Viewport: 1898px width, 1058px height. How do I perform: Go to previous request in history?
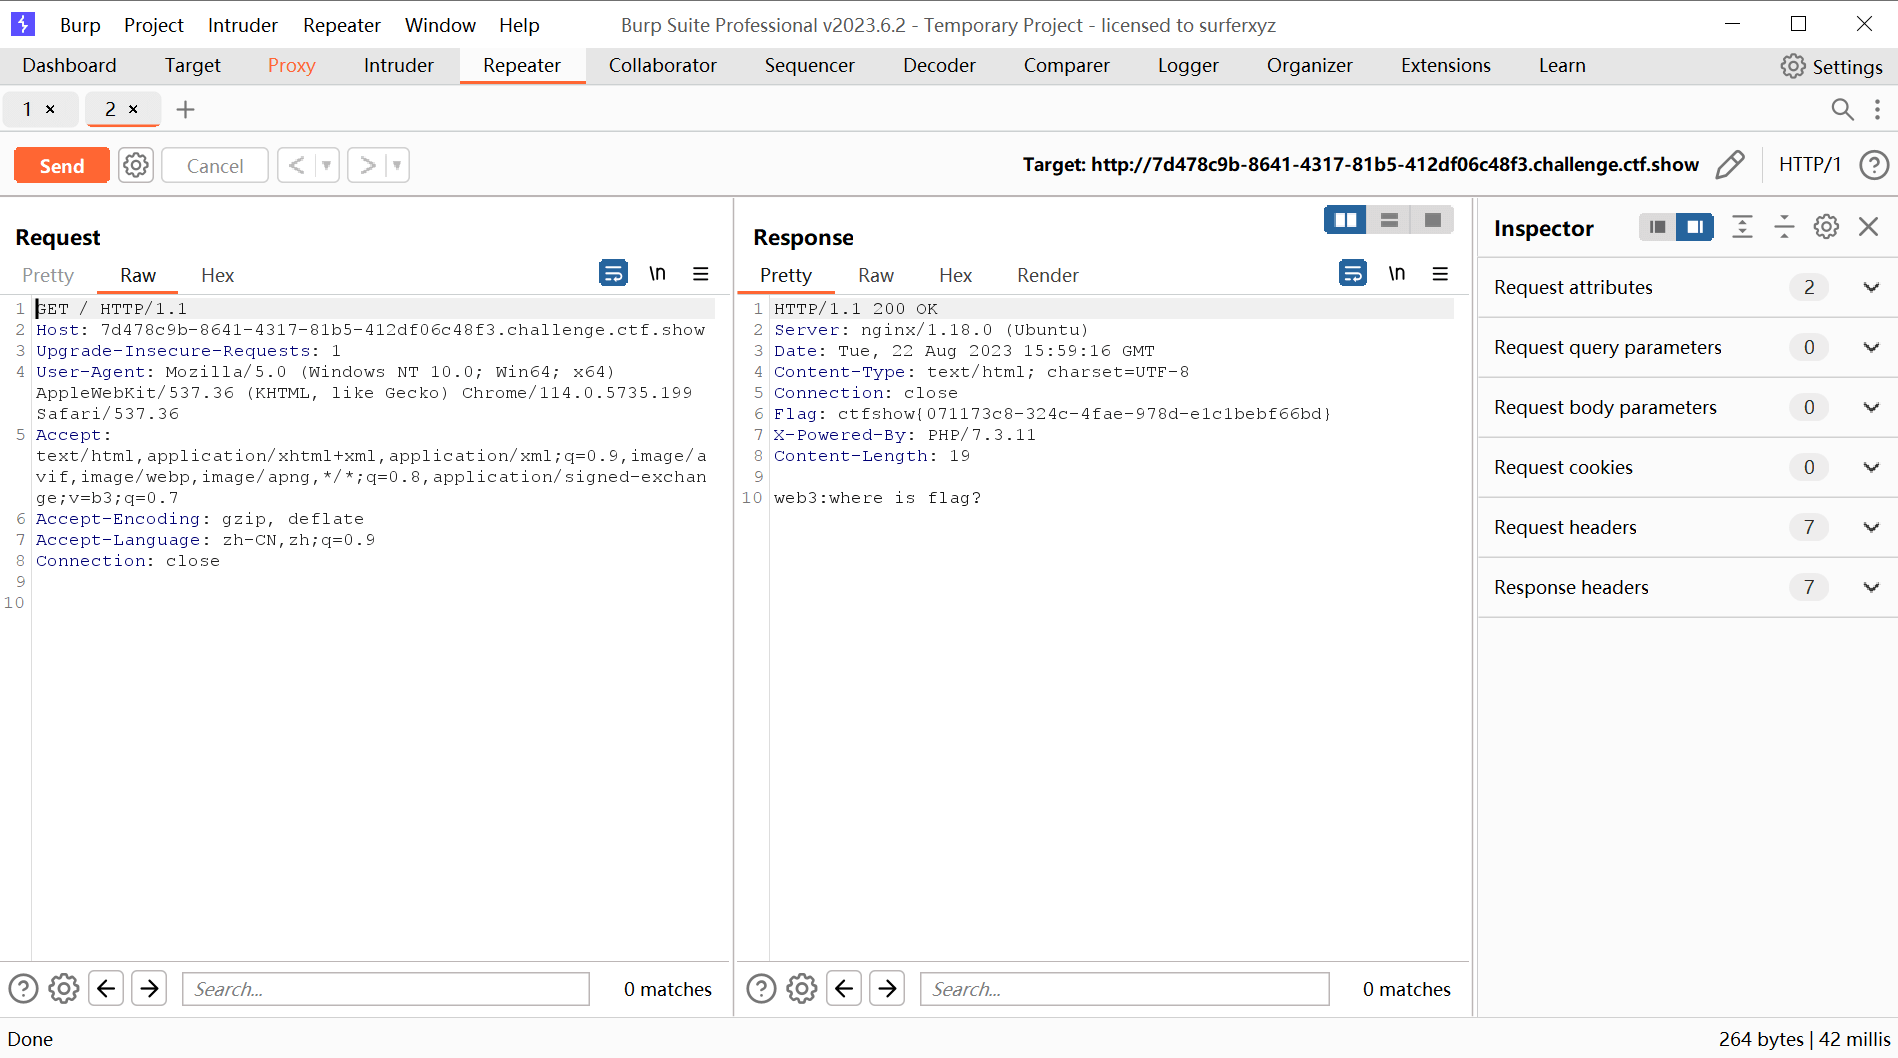(x=297, y=165)
